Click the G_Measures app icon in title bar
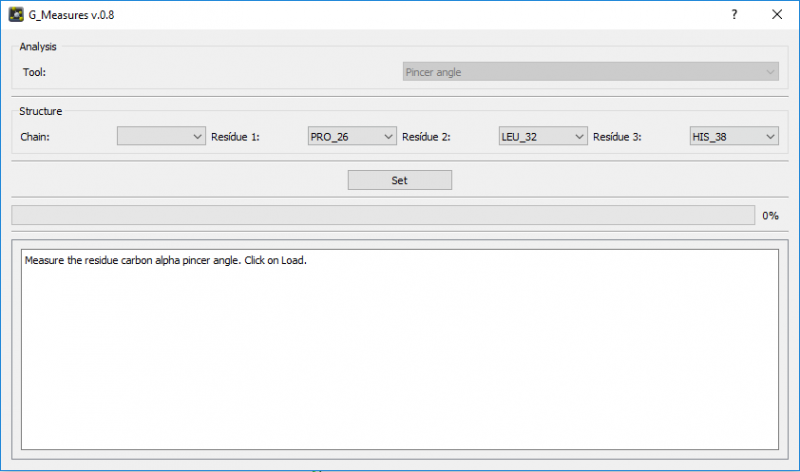 16,15
